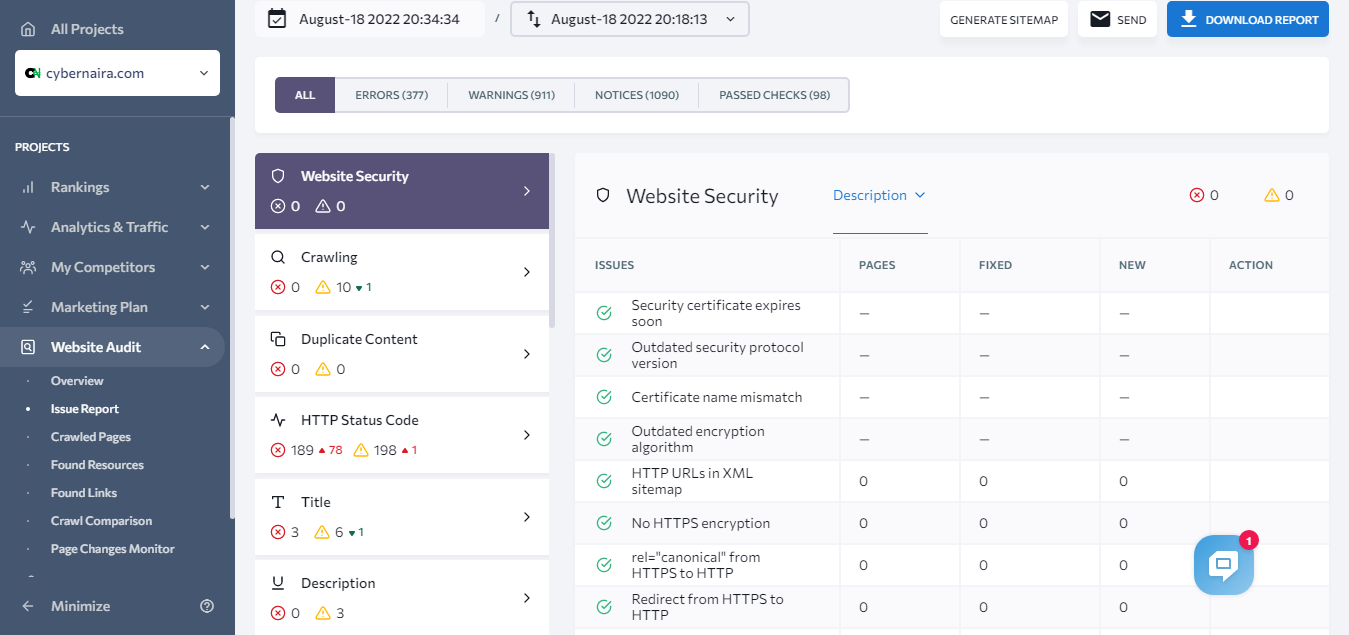Click the help question mark icon
This screenshot has width=1349, height=635.
click(207, 606)
